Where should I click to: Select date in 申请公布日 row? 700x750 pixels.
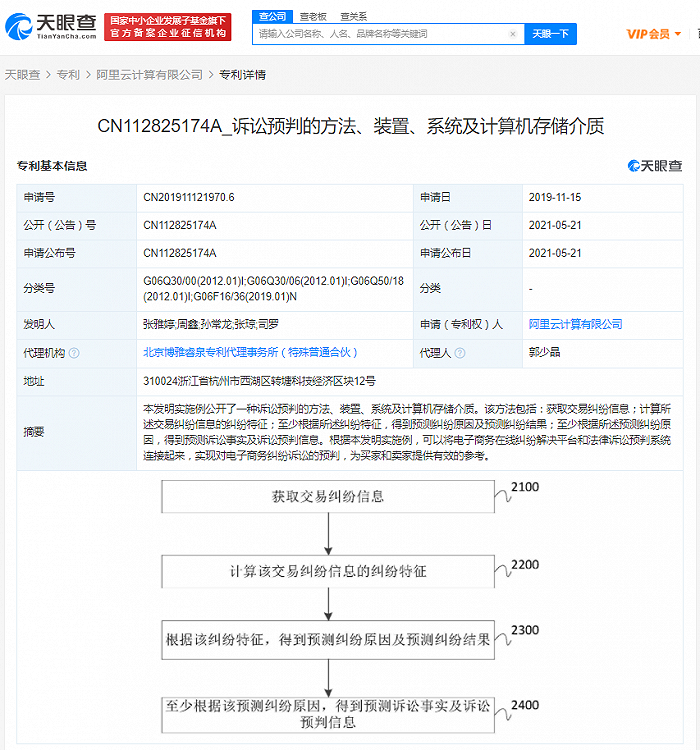click(x=555, y=253)
